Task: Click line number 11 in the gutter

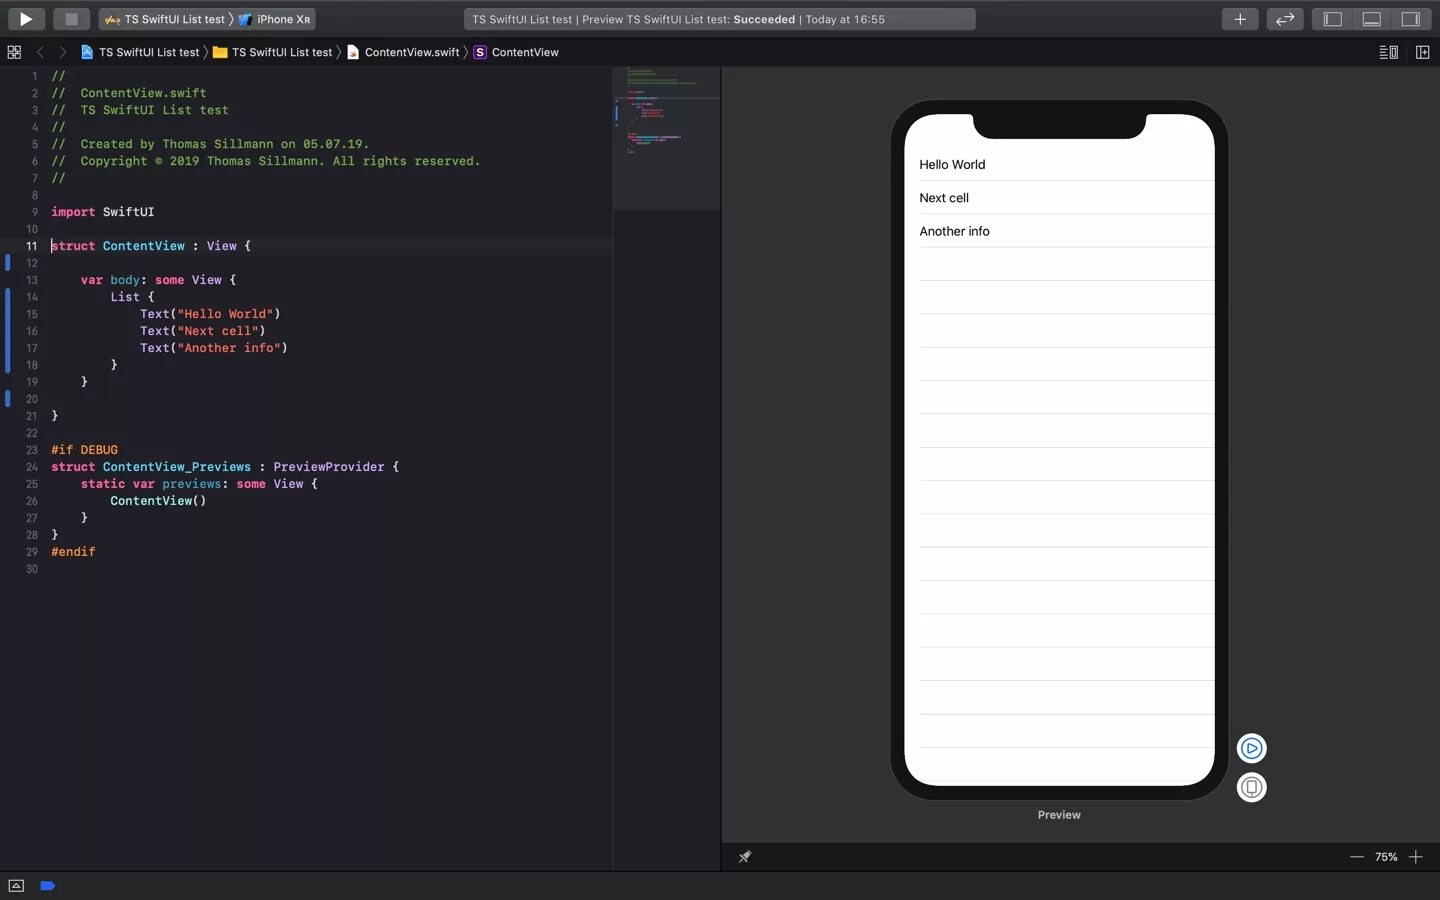Action: tap(31, 246)
